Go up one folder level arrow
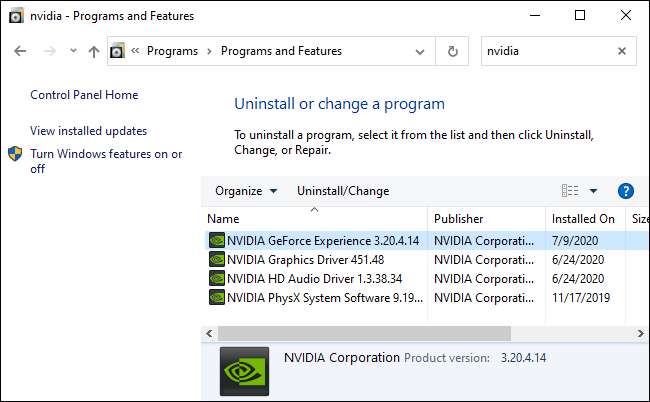This screenshot has height=402, width=650. pos(94,51)
